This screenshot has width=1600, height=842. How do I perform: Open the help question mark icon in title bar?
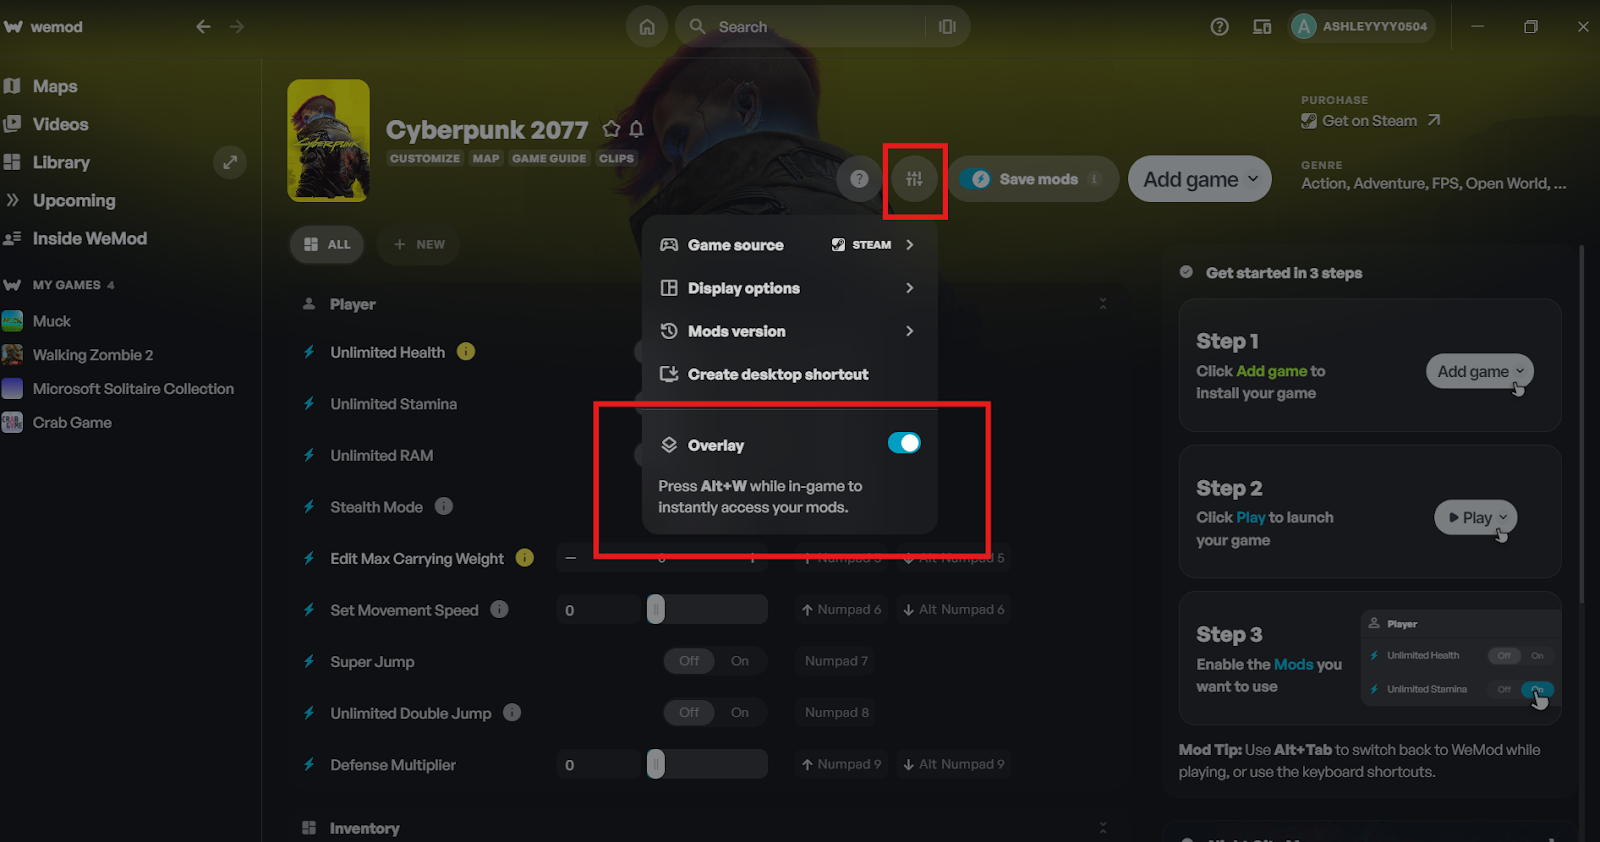[1219, 27]
